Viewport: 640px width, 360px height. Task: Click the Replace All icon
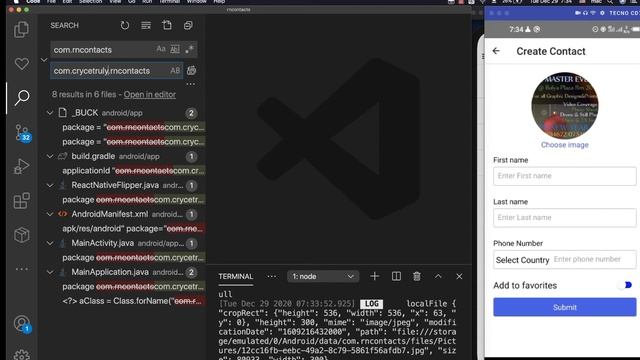point(191,71)
